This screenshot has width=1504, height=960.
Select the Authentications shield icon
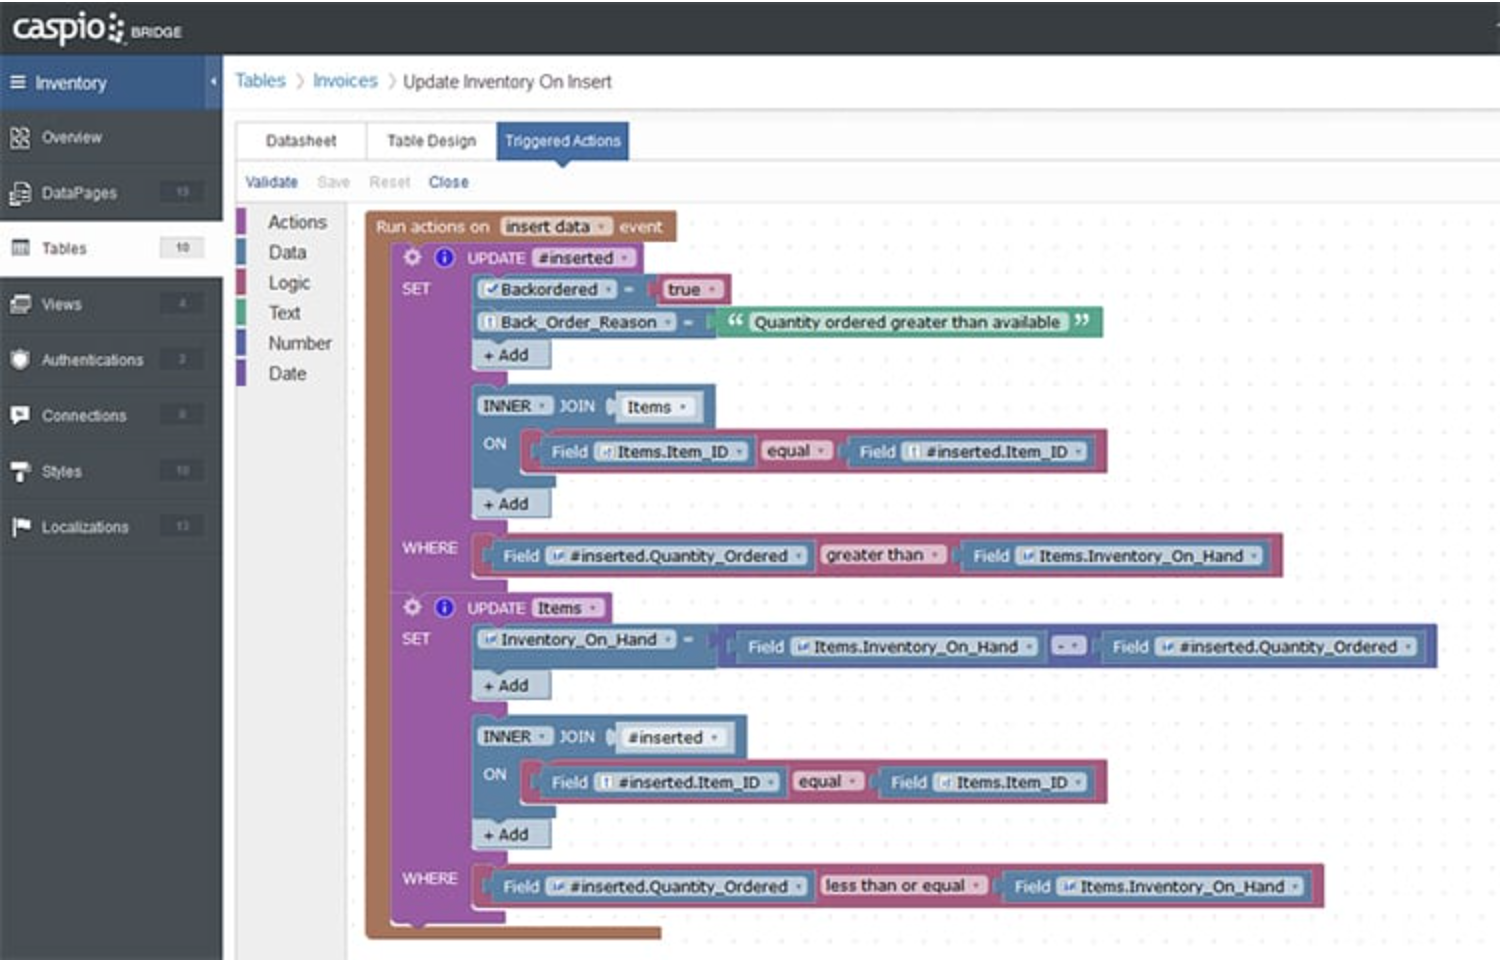[x=20, y=359]
